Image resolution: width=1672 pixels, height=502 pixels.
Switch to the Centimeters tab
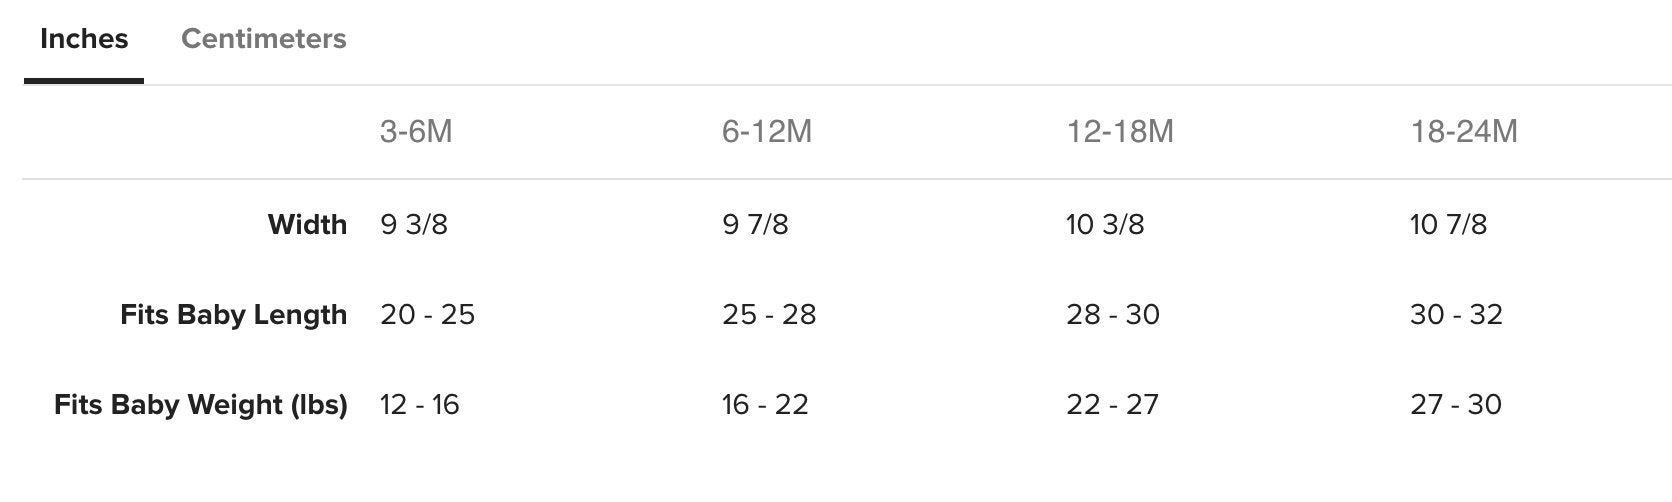pos(264,39)
